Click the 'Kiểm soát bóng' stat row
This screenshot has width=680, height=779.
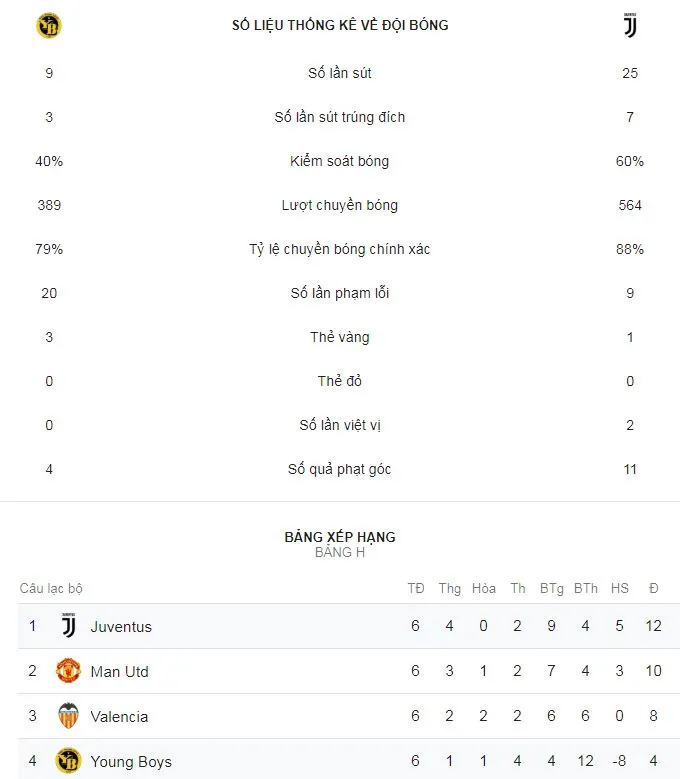click(x=340, y=161)
